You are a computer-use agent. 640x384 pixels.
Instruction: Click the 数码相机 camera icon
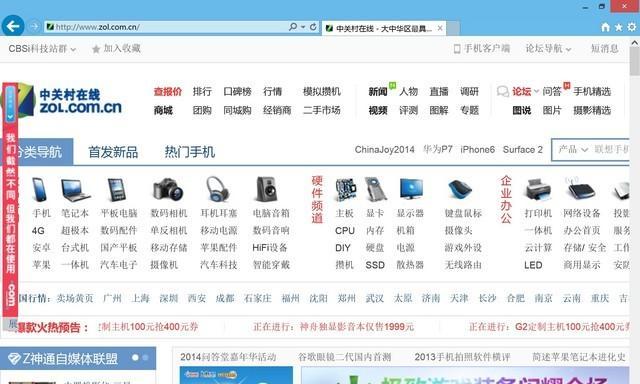click(169, 189)
